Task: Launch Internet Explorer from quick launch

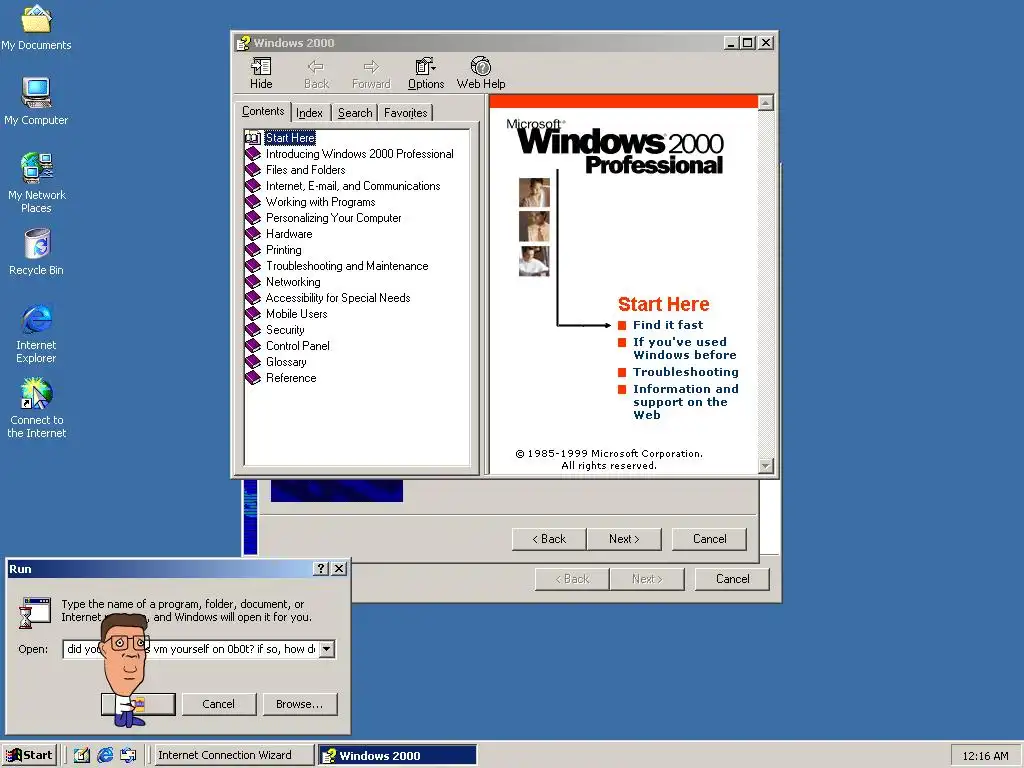Action: tap(104, 756)
